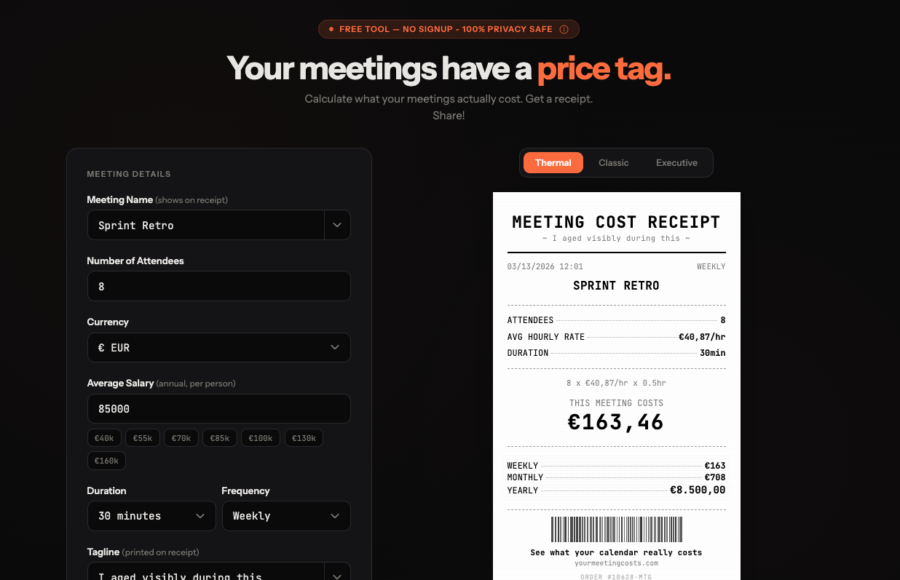900x580 pixels.
Task: Pick the €40k salary preset
Action: [106, 438]
